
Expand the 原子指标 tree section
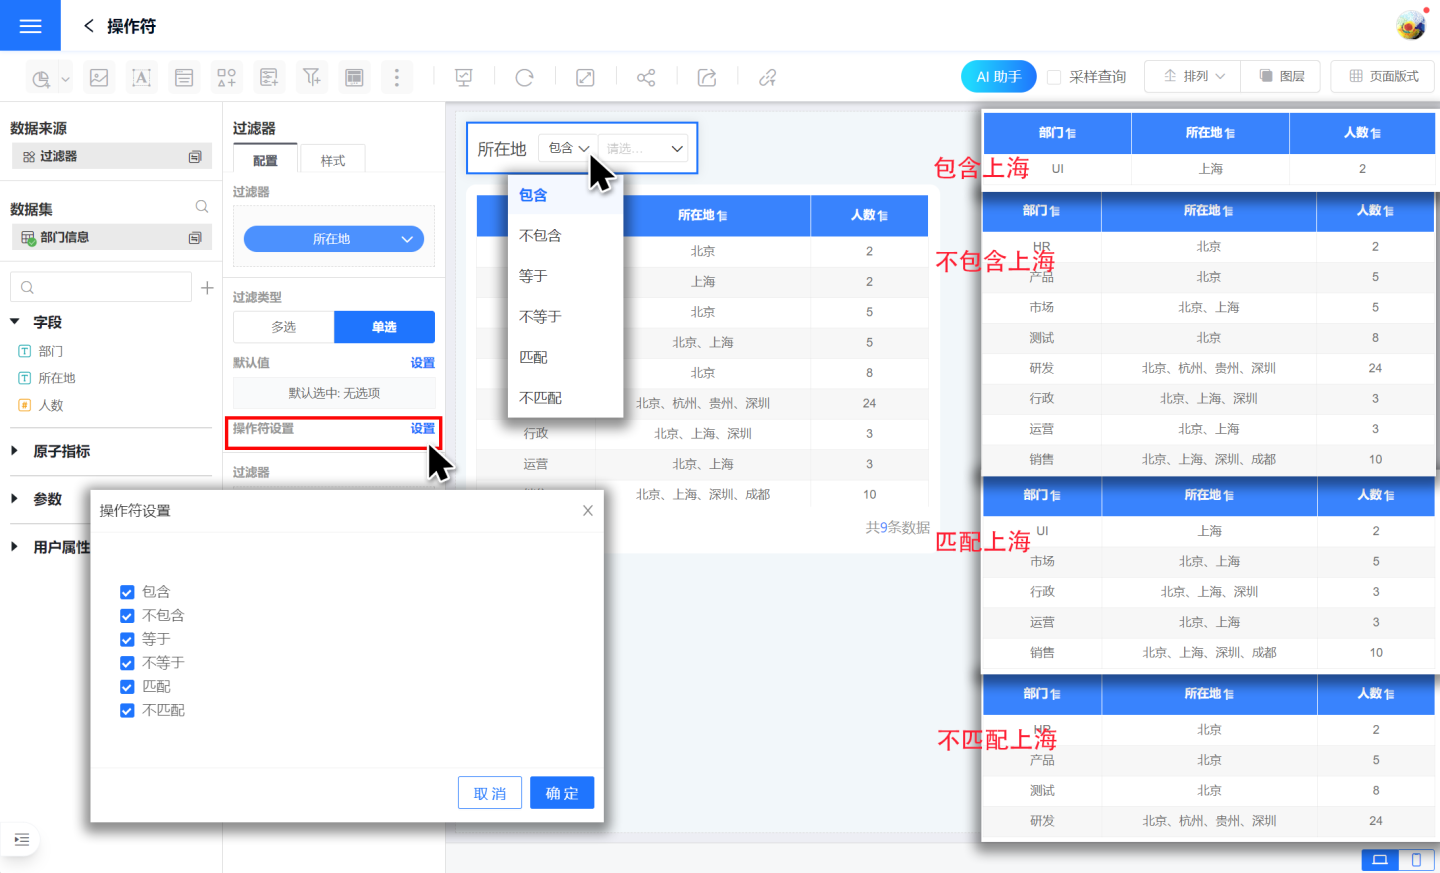coord(15,451)
